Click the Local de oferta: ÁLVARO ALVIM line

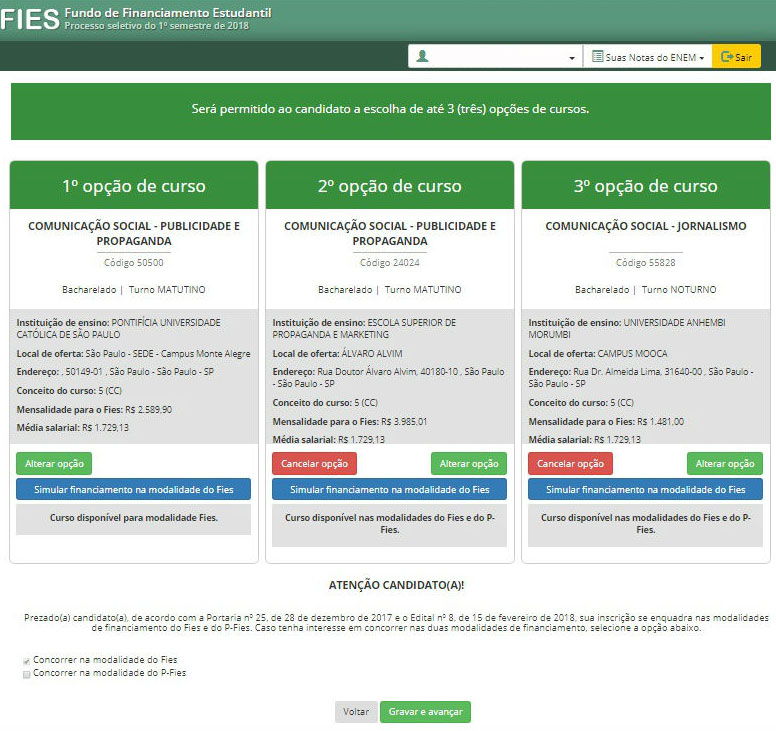coord(337,354)
